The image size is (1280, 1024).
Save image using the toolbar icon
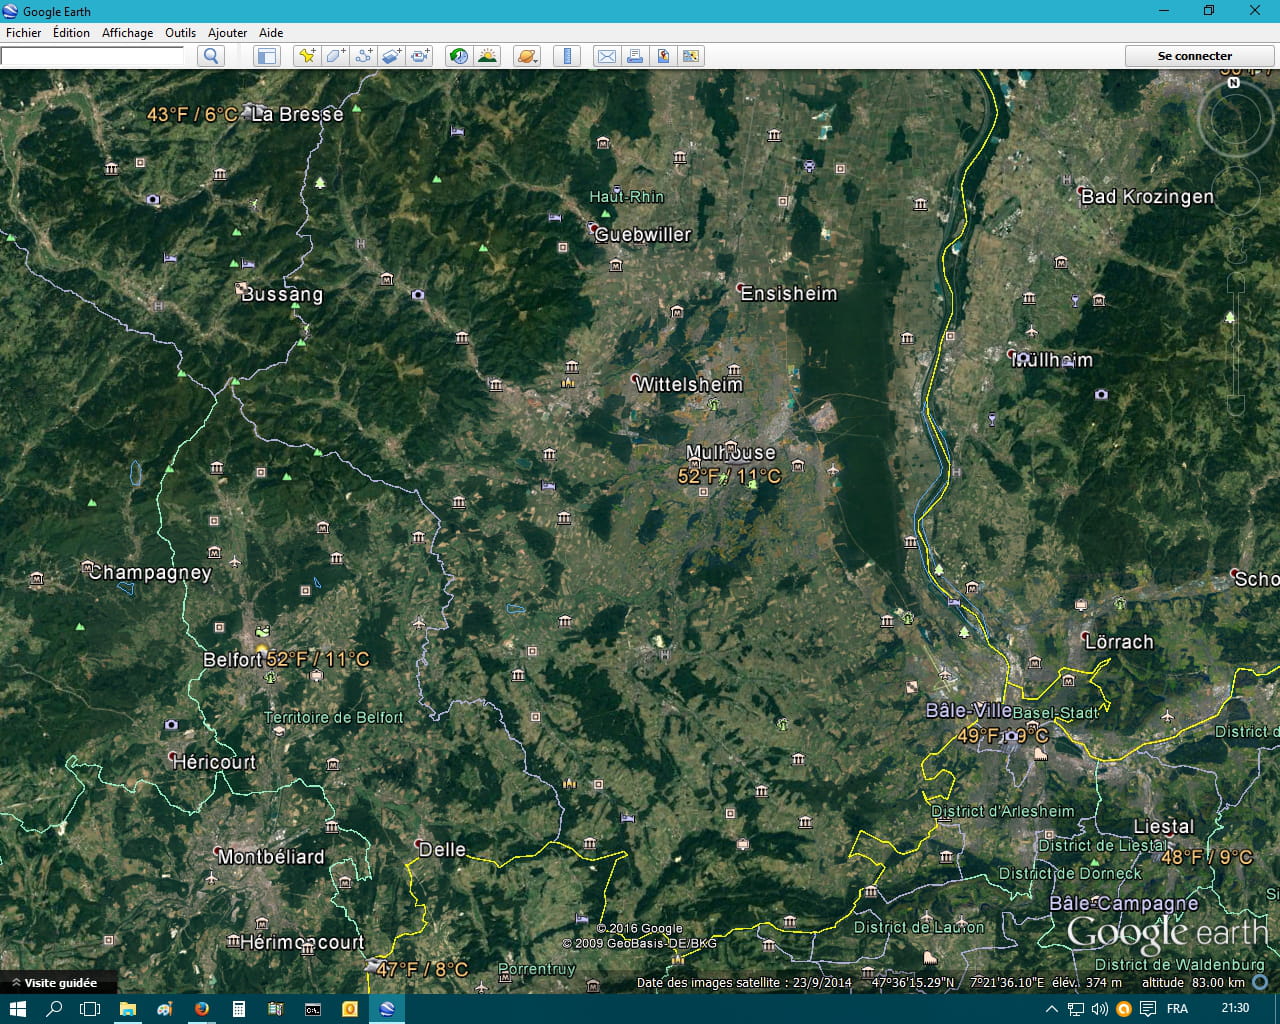click(x=690, y=56)
